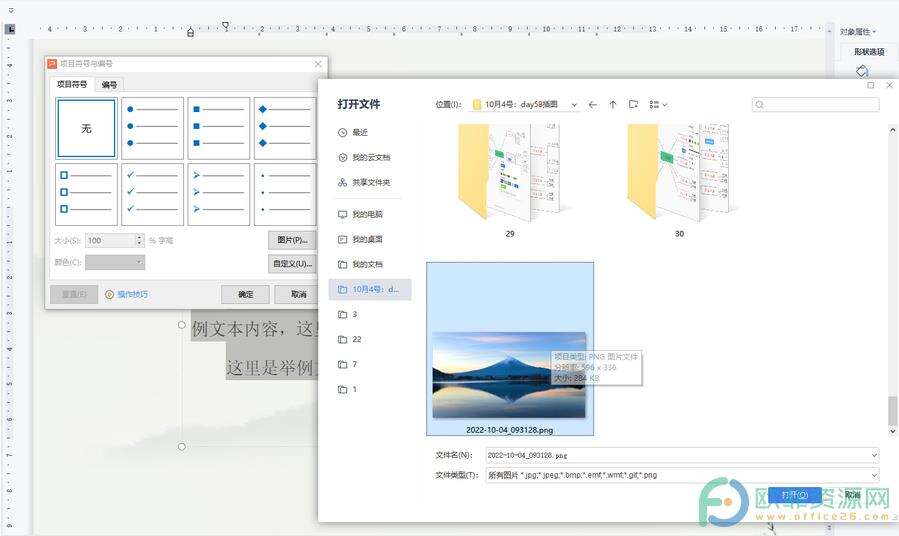Click the first-line indent marker on the ruler
The height and width of the screenshot is (536, 899).
[x=226, y=26]
